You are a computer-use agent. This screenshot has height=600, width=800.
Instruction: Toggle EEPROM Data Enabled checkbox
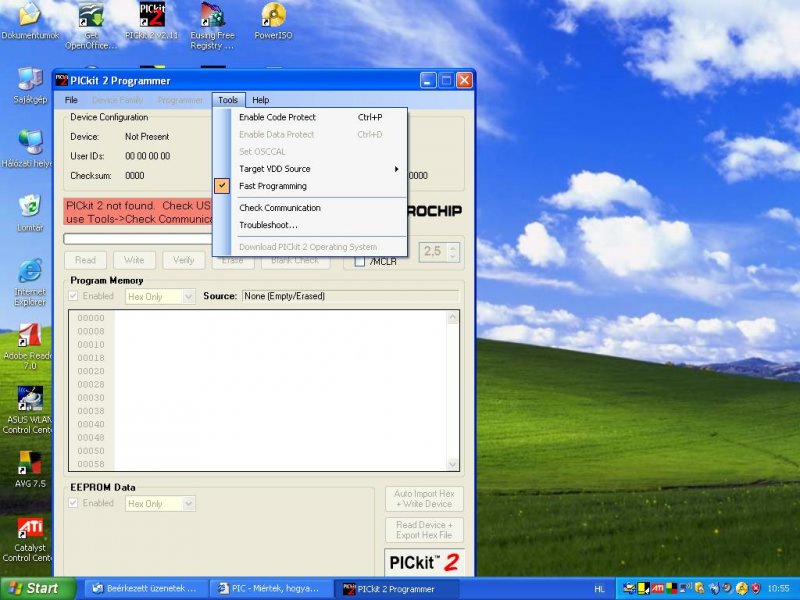click(73, 503)
